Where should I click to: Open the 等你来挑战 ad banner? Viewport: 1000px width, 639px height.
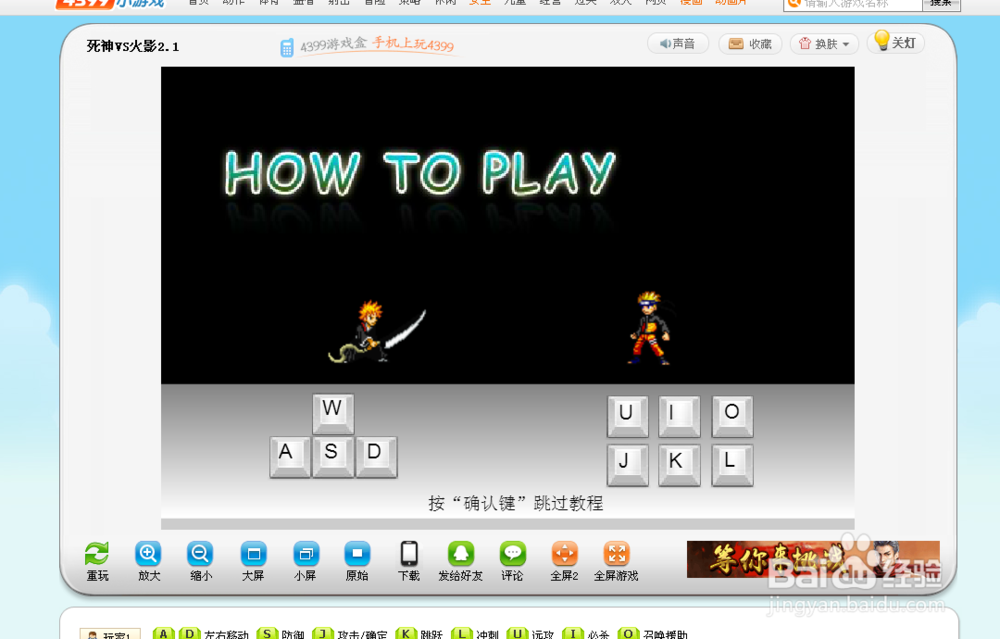[x=813, y=559]
